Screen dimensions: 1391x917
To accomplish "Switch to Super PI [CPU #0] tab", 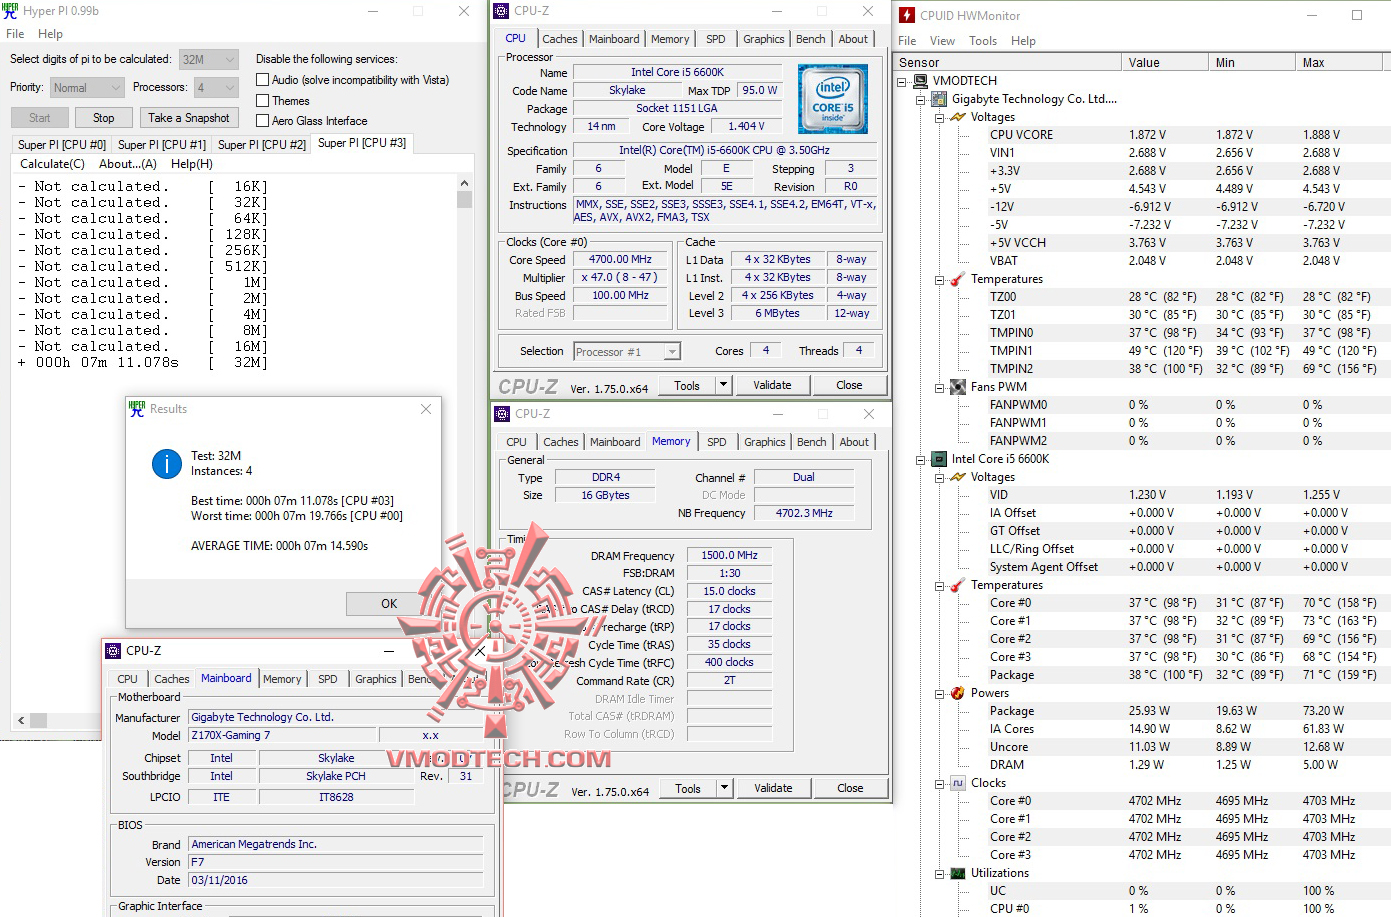I will coord(62,145).
